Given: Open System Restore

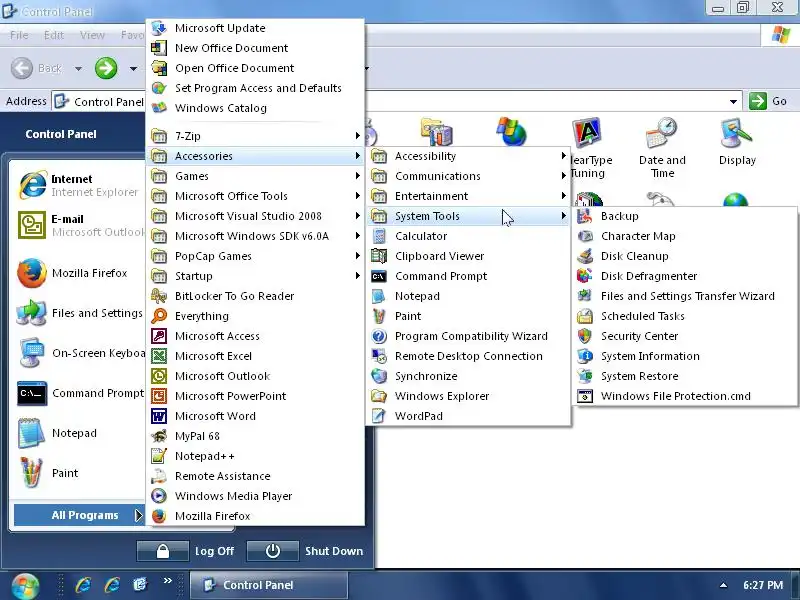Looking at the screenshot, I should (x=684, y=376).
